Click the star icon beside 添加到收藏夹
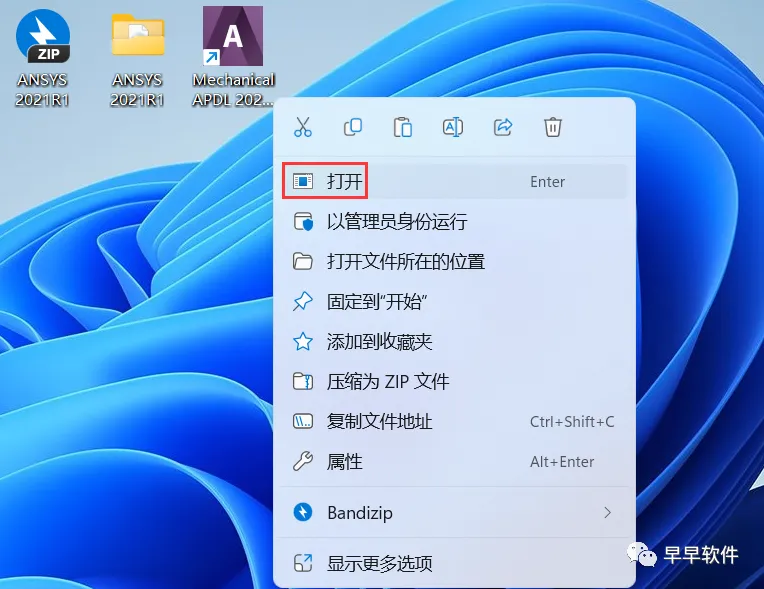Screen dimensions: 764x589 click(303, 342)
